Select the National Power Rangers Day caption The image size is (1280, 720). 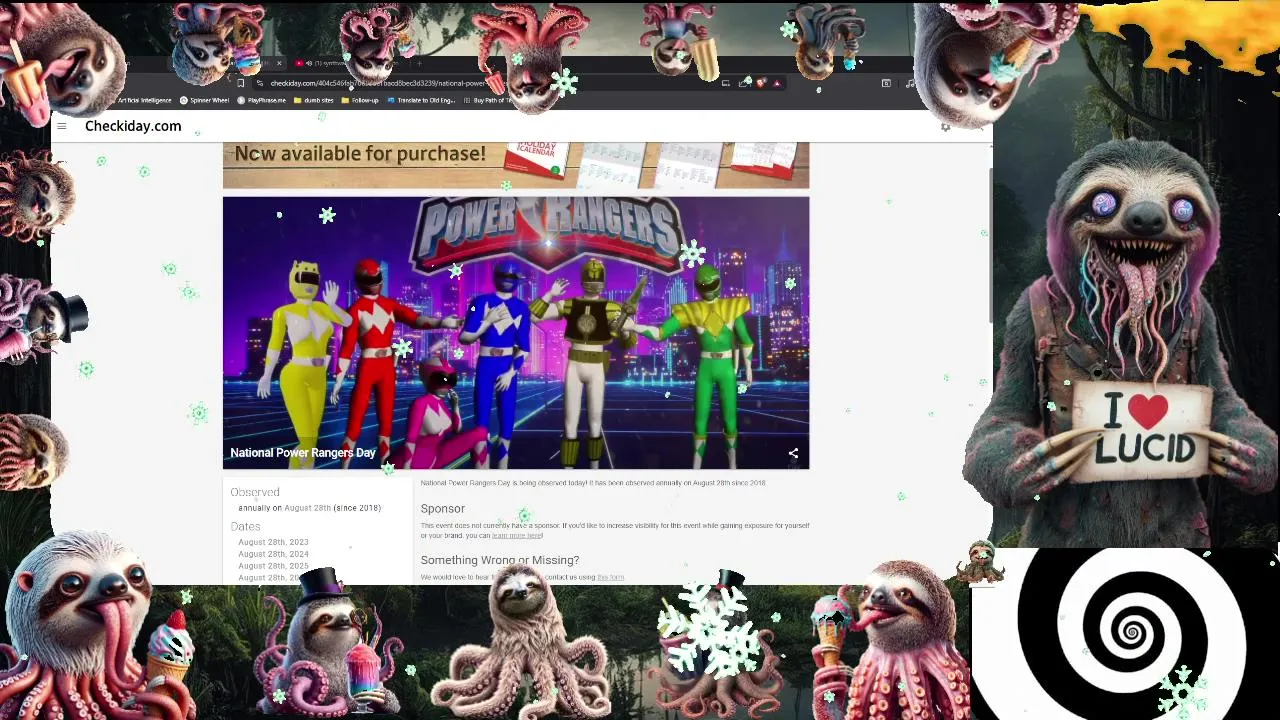tap(303, 453)
